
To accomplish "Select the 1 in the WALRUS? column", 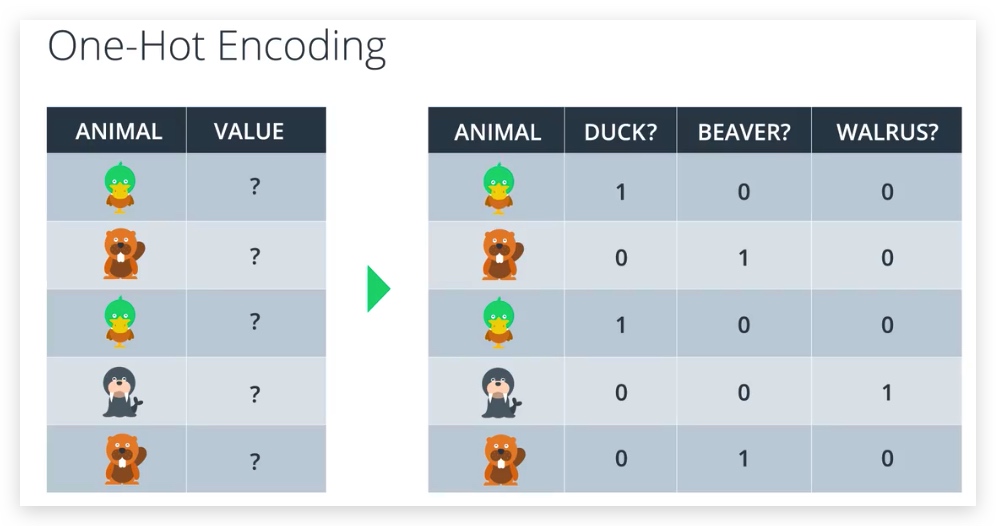I will (x=887, y=393).
